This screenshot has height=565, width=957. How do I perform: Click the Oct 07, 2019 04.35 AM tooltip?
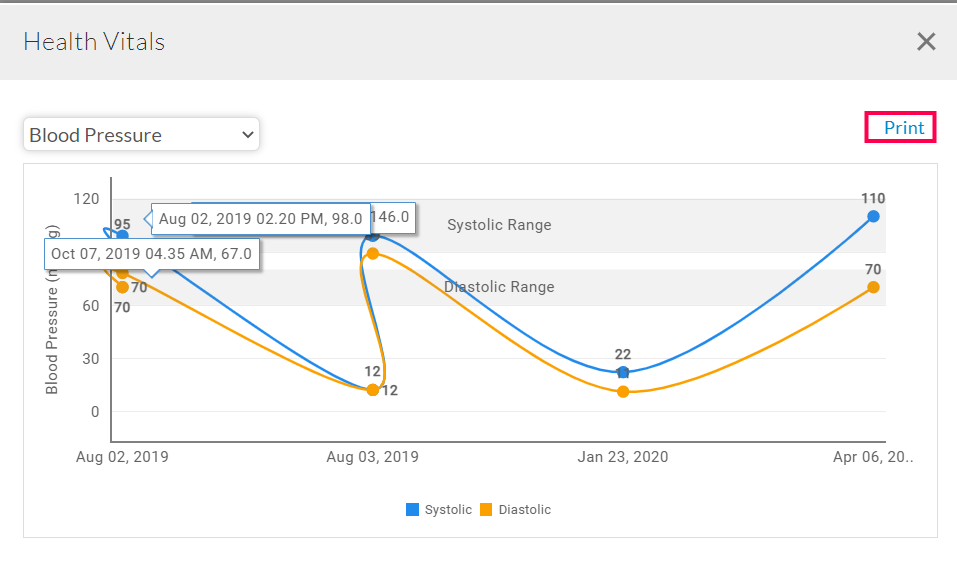pyautogui.click(x=151, y=254)
